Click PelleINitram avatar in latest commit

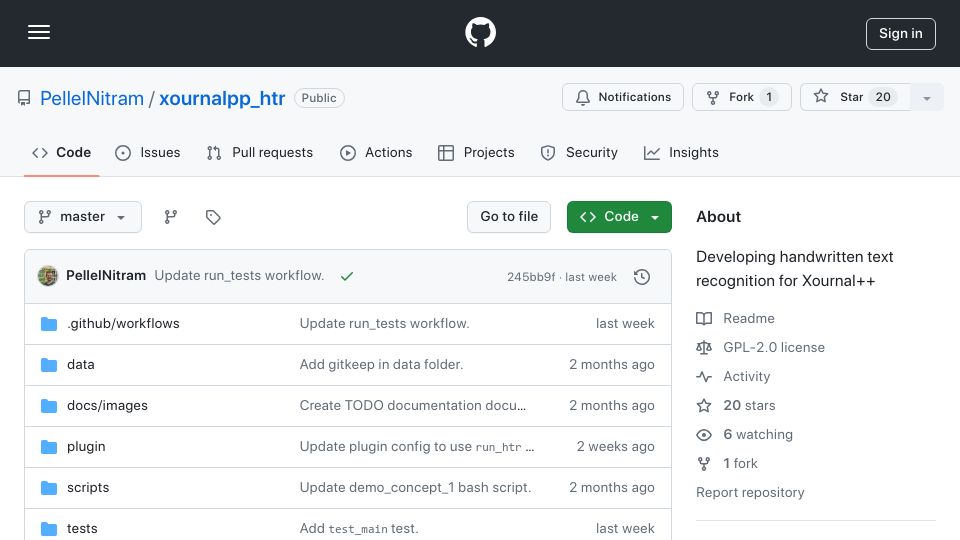click(48, 276)
